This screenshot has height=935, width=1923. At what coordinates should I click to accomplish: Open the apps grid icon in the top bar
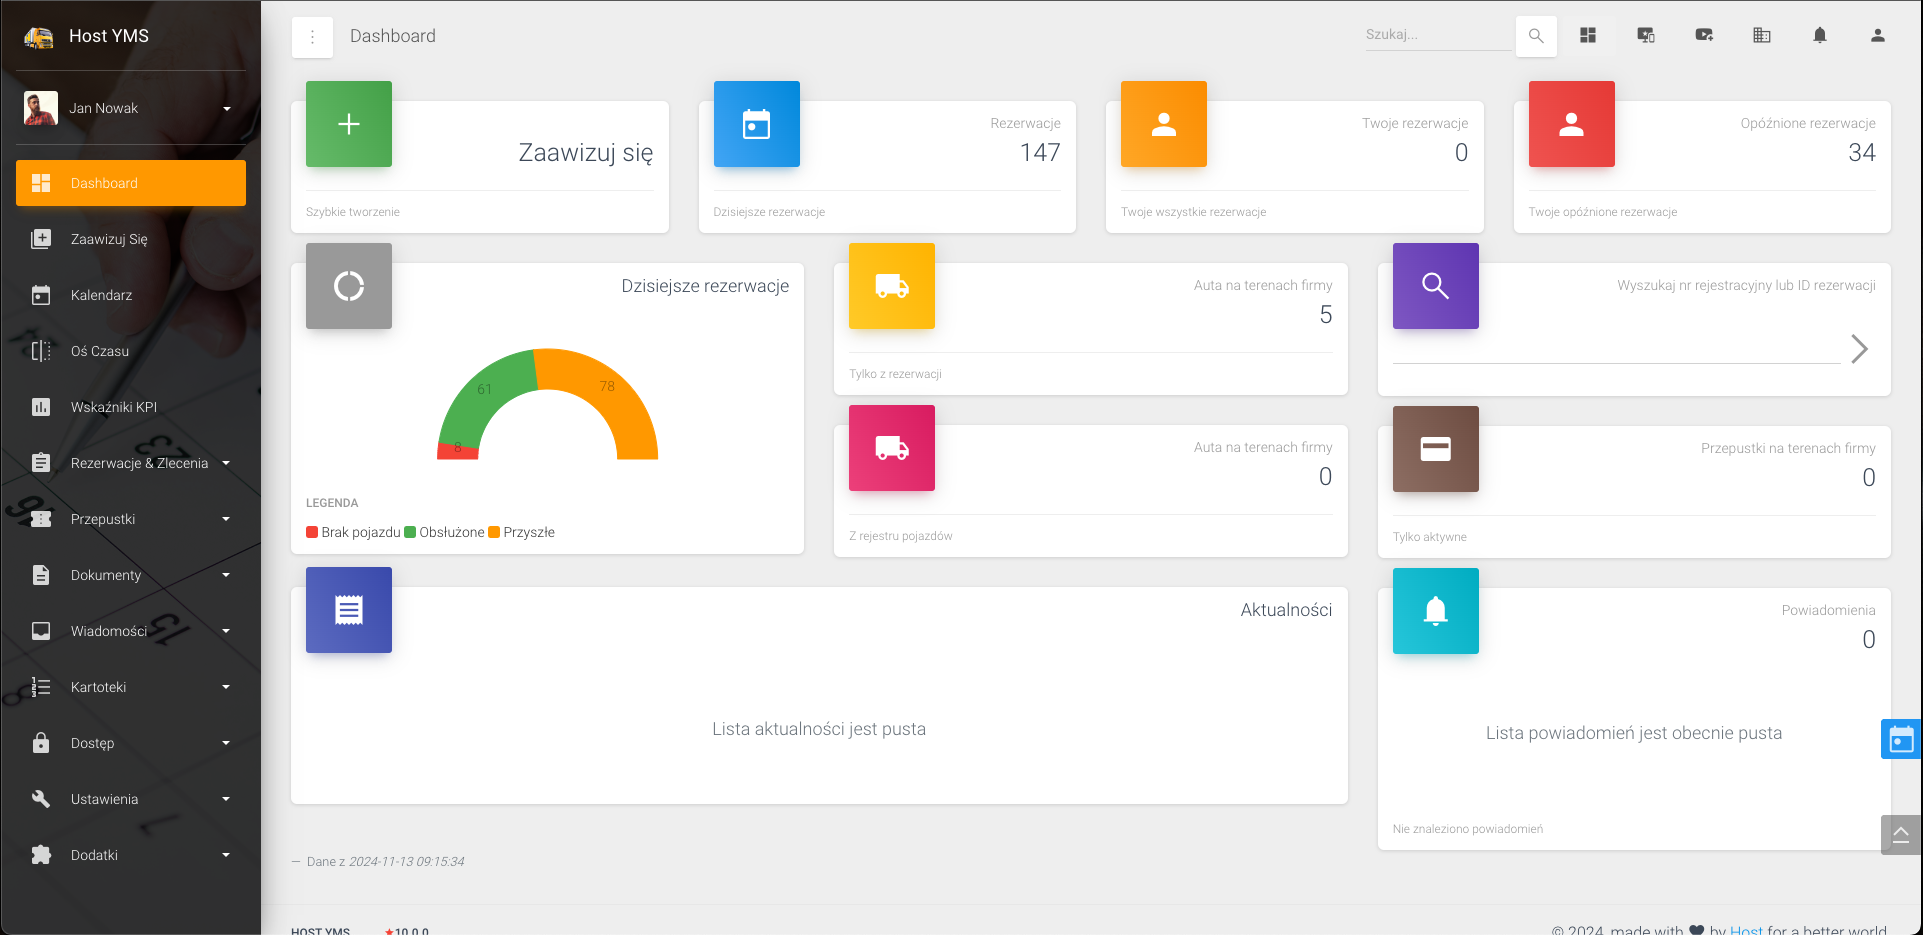pyautogui.click(x=1587, y=35)
